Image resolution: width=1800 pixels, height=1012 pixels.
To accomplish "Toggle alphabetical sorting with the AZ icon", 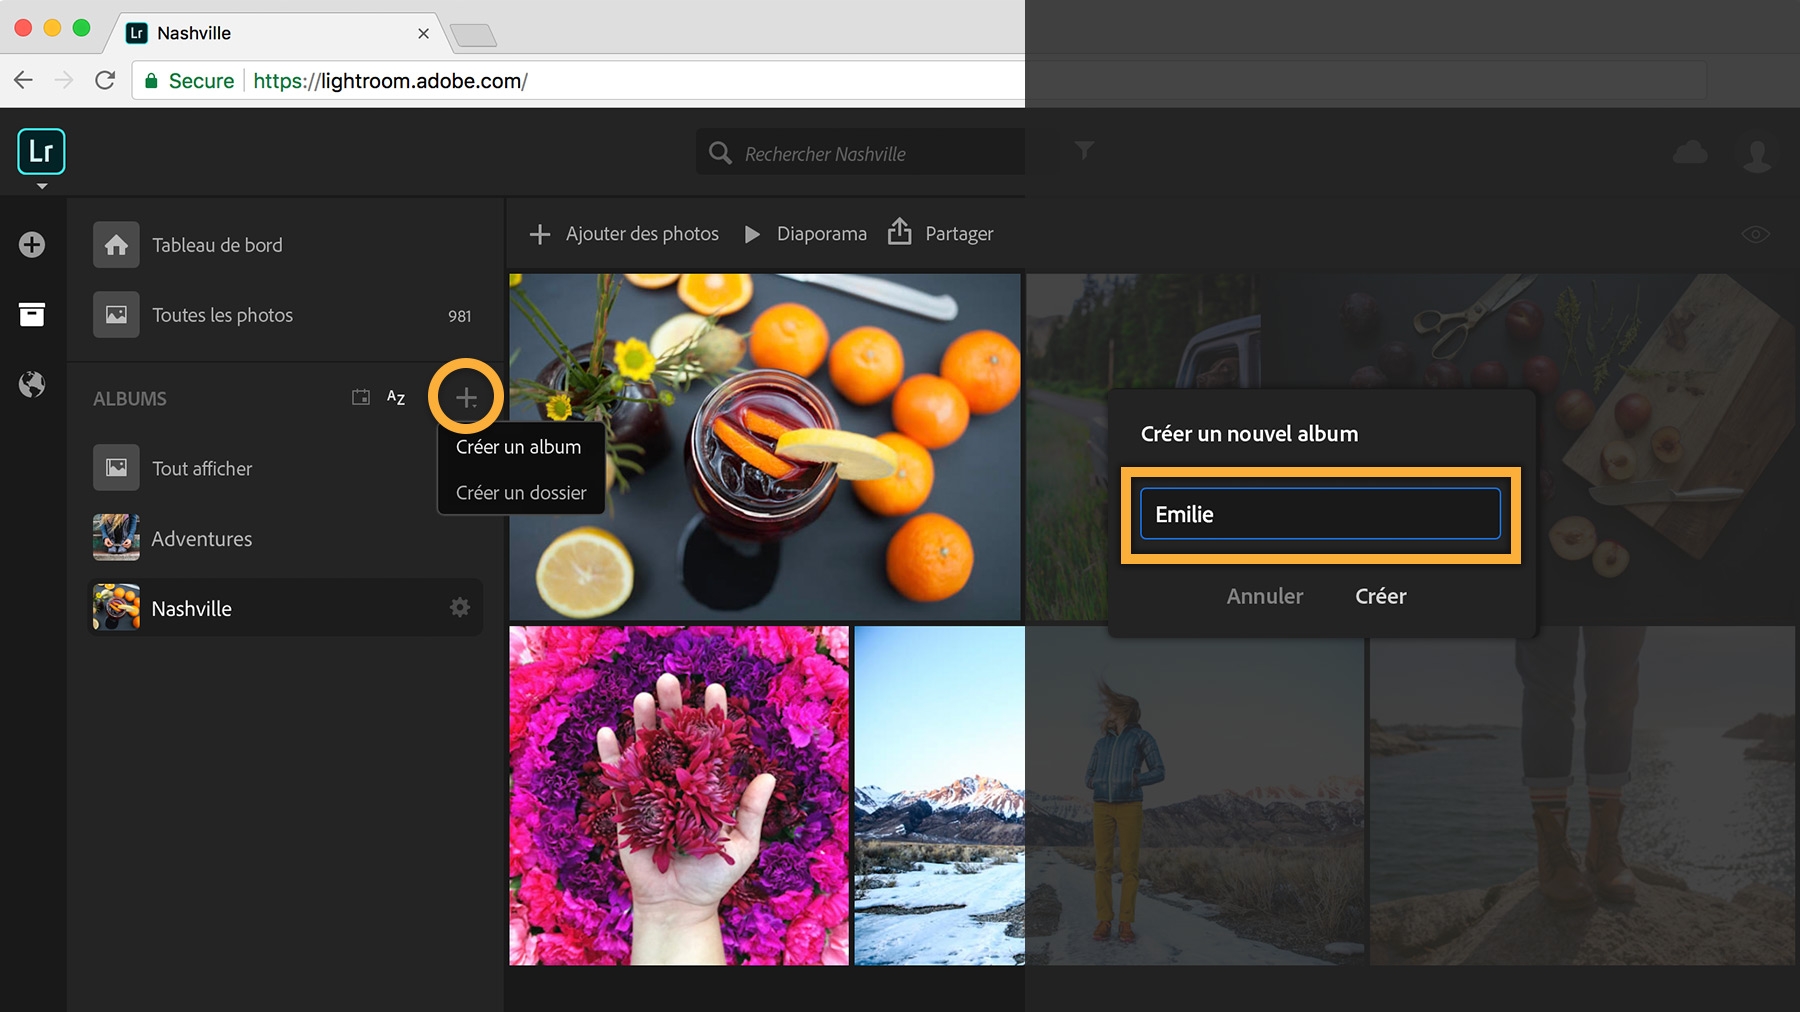I will coord(394,397).
